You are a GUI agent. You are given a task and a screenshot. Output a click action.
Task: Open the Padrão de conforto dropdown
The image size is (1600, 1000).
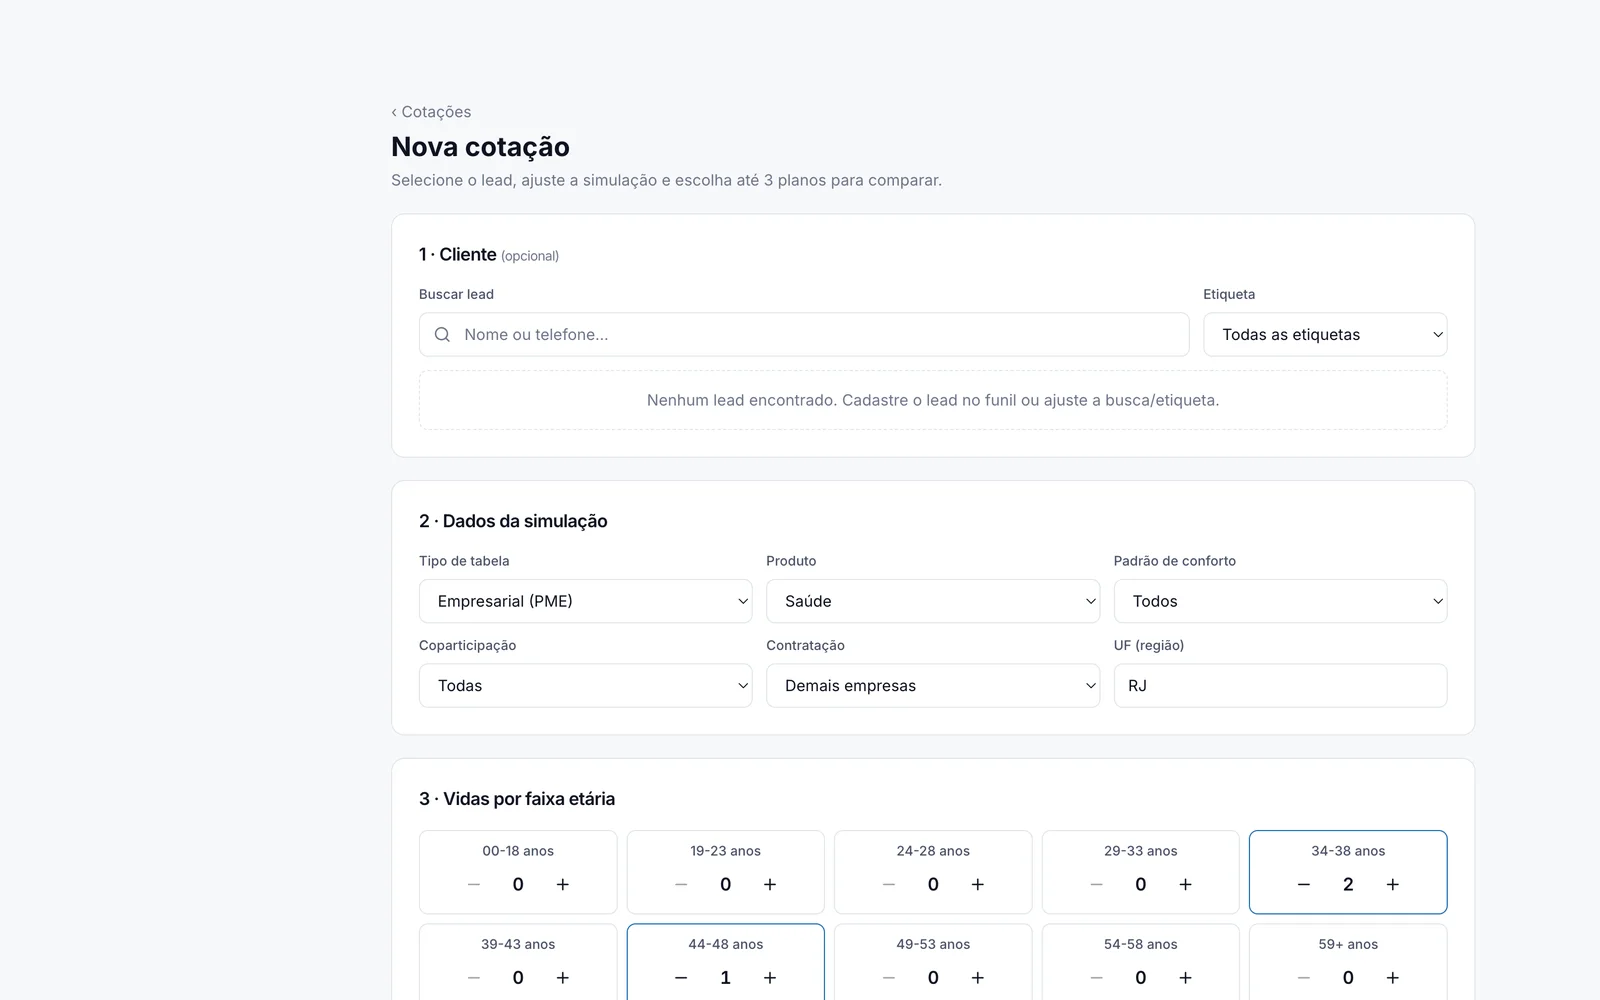(x=1280, y=601)
